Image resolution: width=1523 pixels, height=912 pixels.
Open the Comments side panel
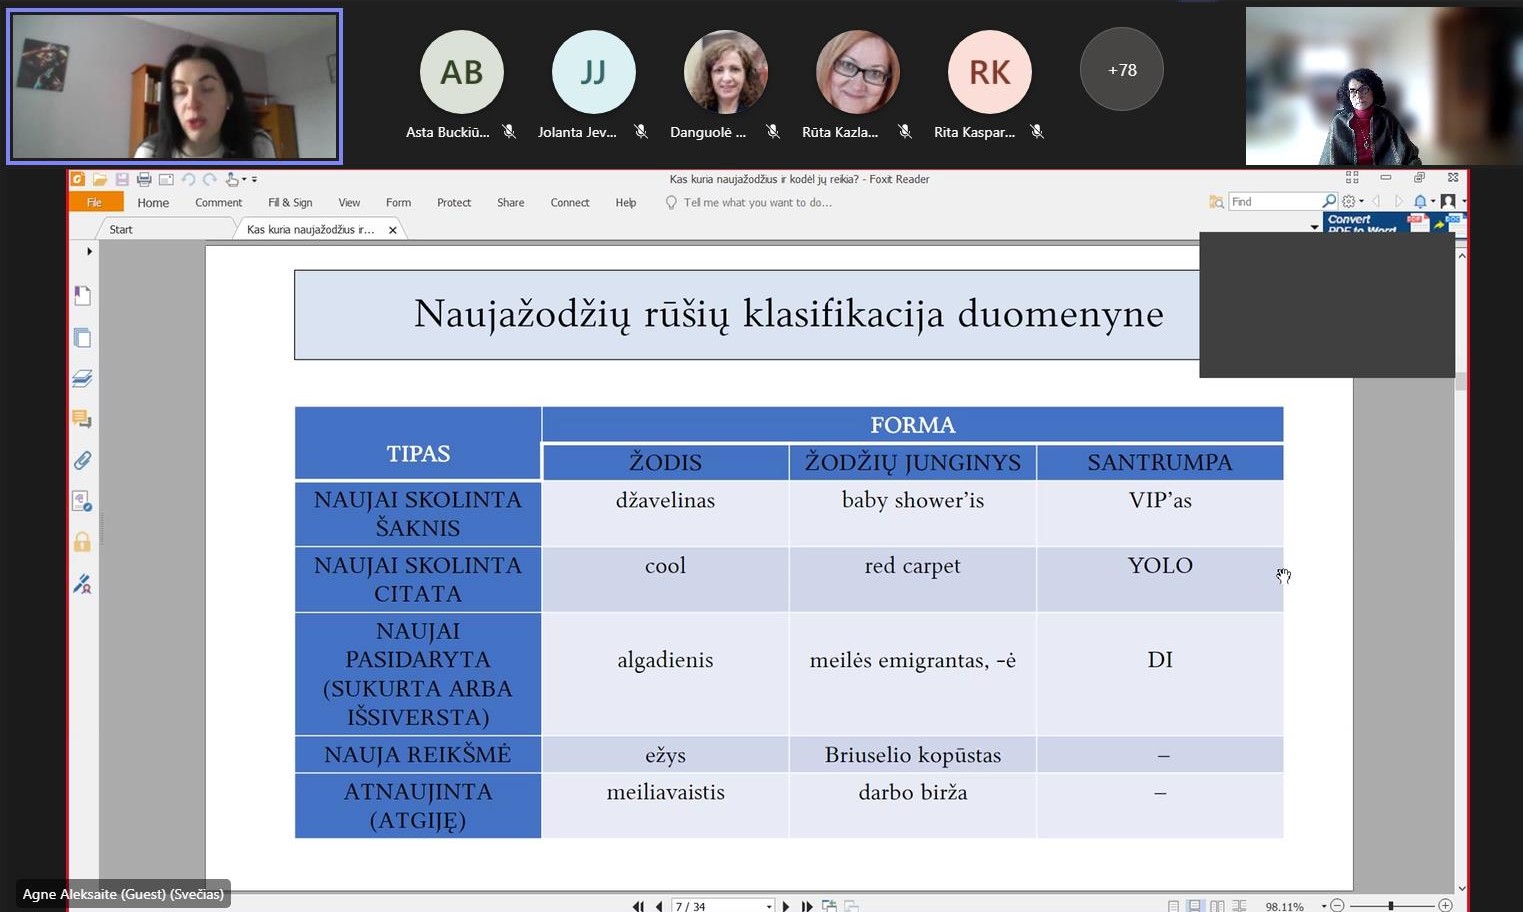tap(83, 419)
